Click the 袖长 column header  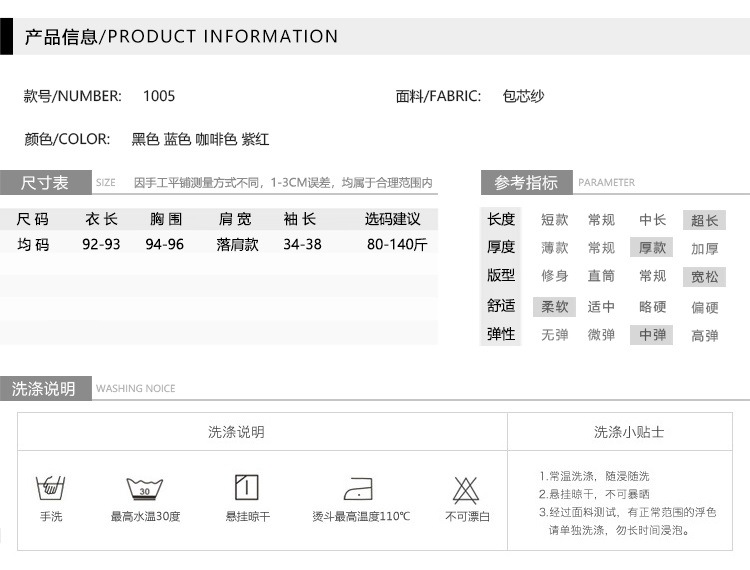pyautogui.click(x=299, y=219)
